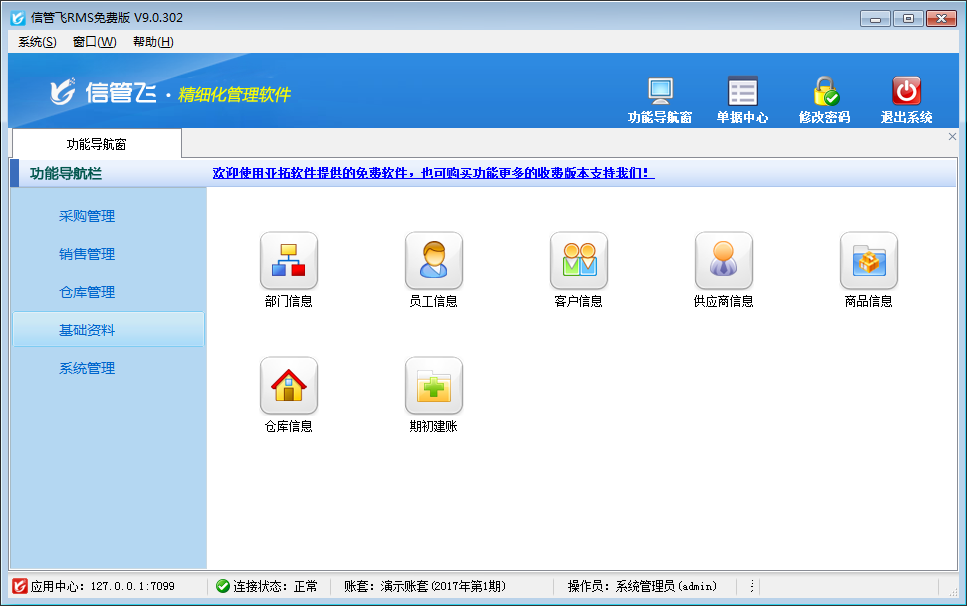
Task: Select 仓库管理 in the navigation sidebar
Action: pos(87,292)
